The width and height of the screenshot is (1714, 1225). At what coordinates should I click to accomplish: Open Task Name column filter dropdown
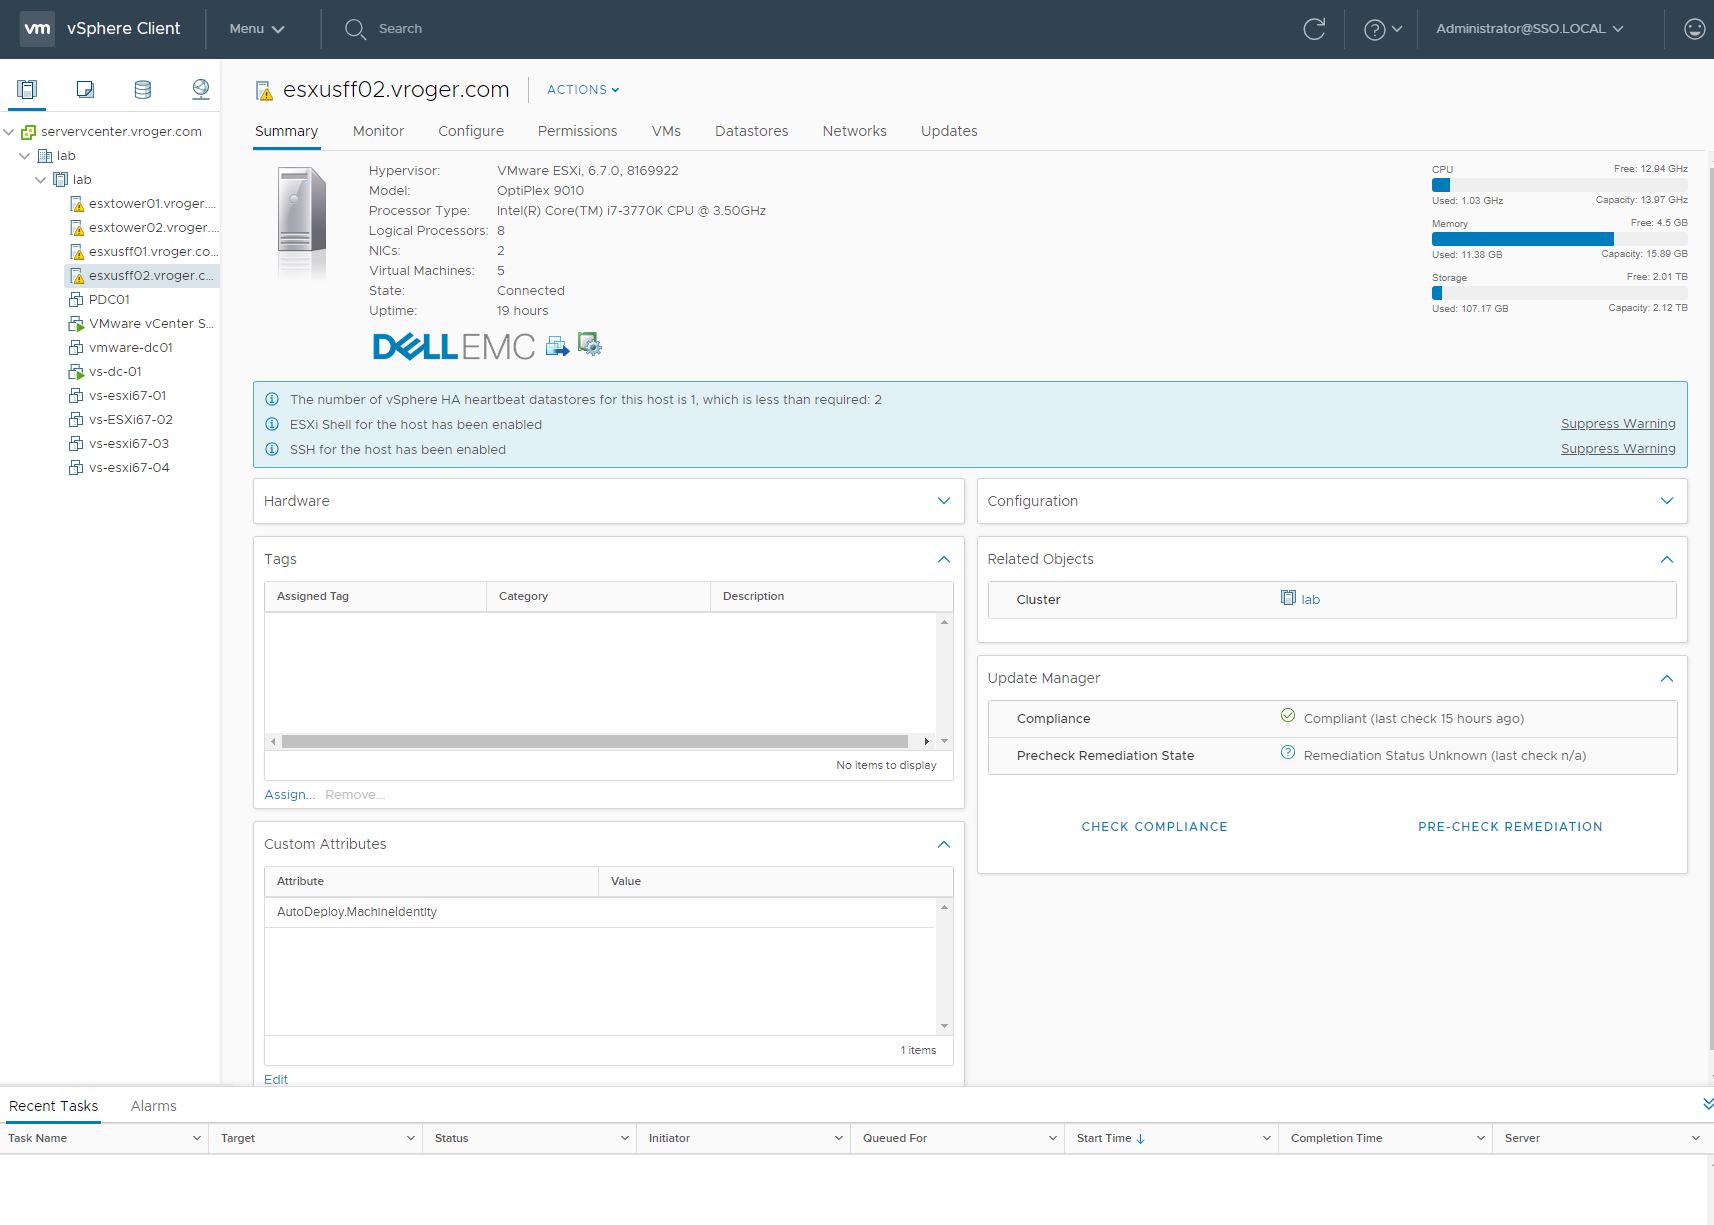point(196,1138)
